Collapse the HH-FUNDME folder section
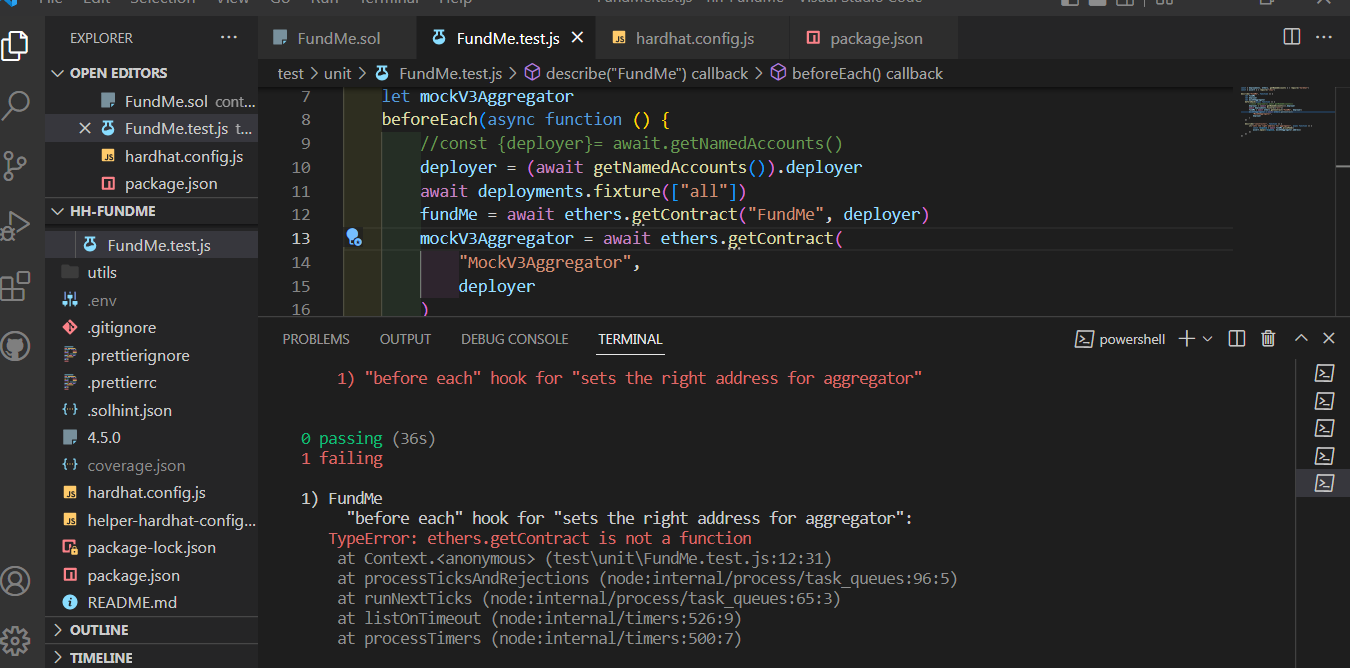This screenshot has height=668, width=1350. tap(151, 211)
